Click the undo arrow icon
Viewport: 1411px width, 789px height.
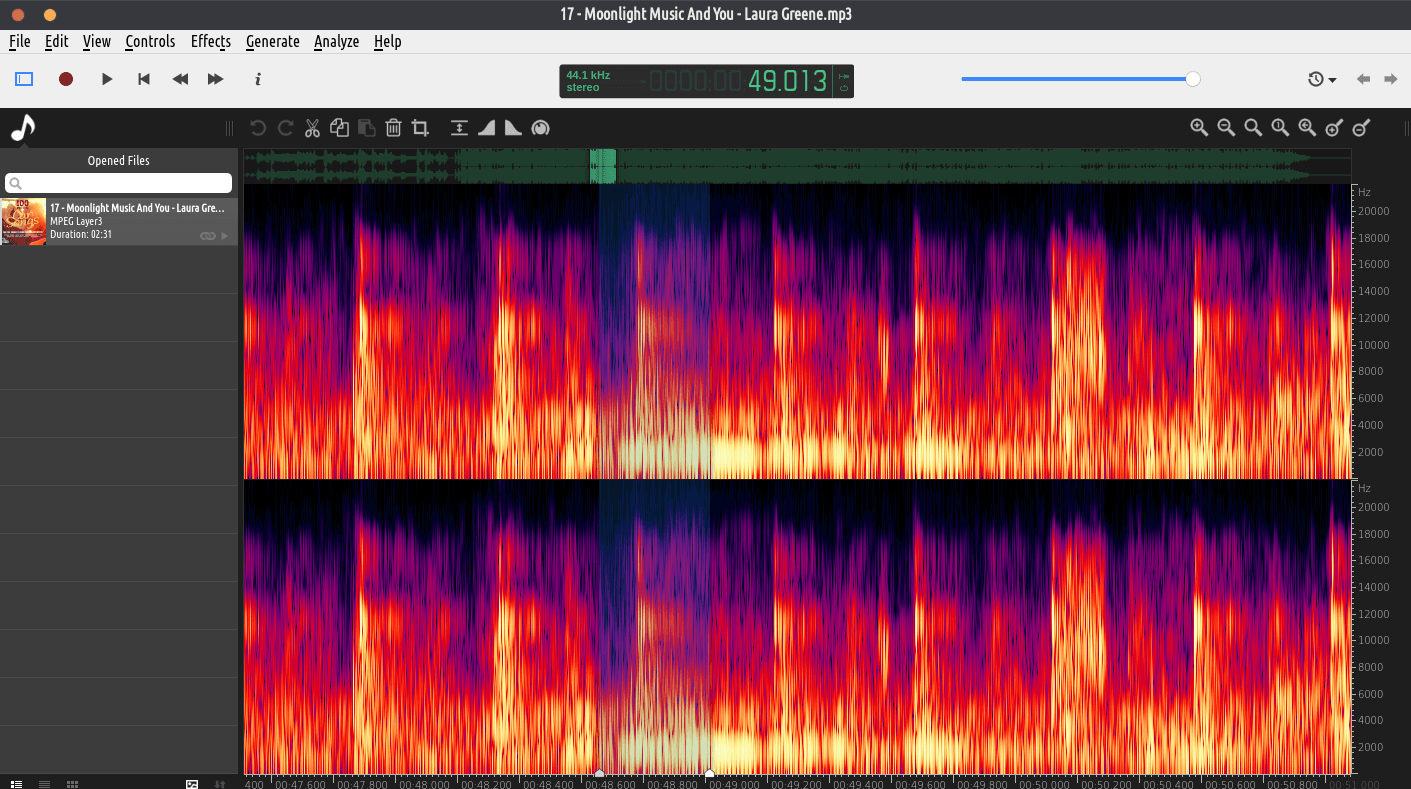(258, 128)
